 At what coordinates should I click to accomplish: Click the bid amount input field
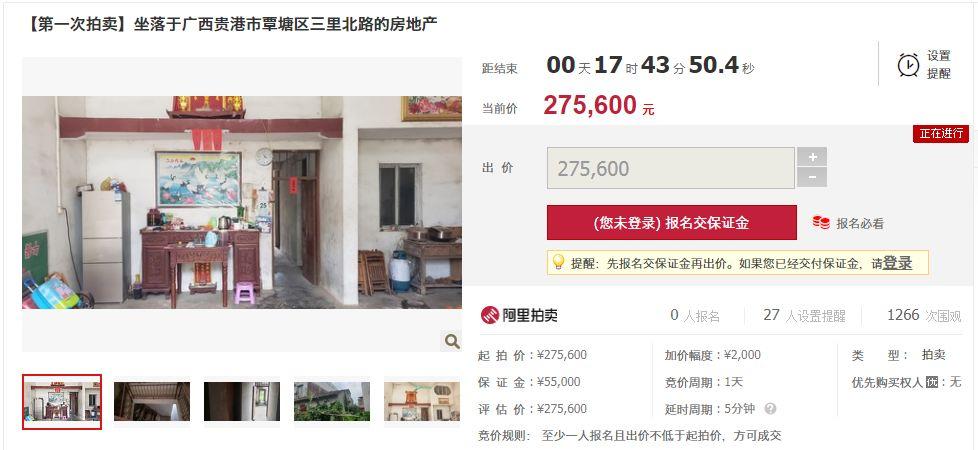coord(671,168)
